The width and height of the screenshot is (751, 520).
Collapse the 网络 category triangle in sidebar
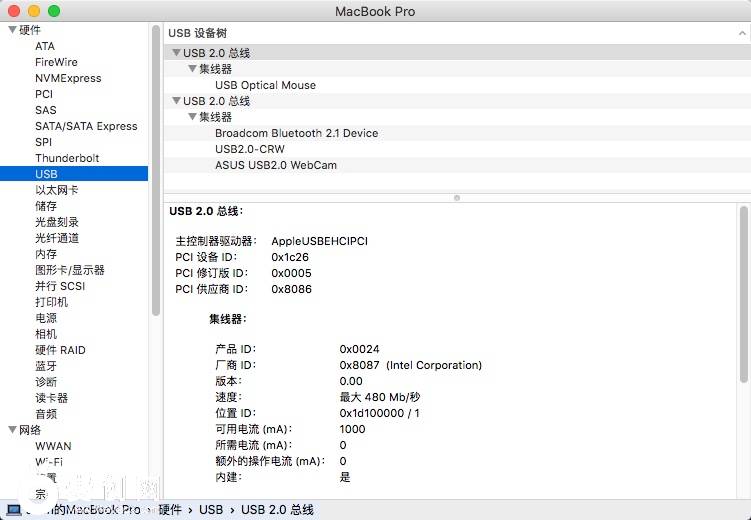tap(12, 430)
